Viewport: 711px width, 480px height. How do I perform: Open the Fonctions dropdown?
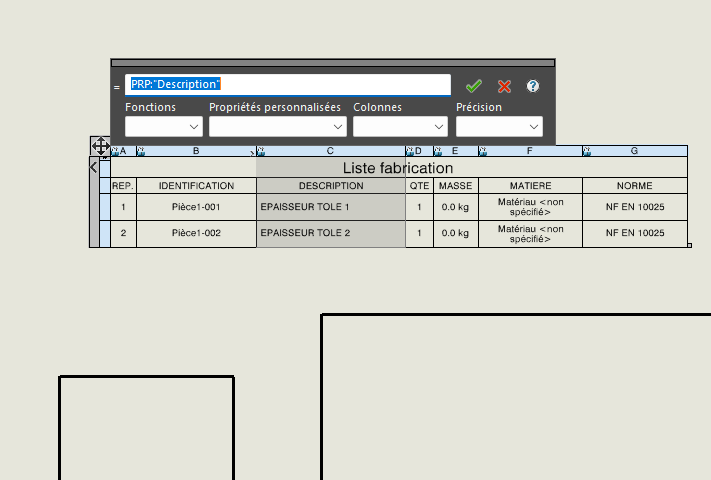[164, 127]
